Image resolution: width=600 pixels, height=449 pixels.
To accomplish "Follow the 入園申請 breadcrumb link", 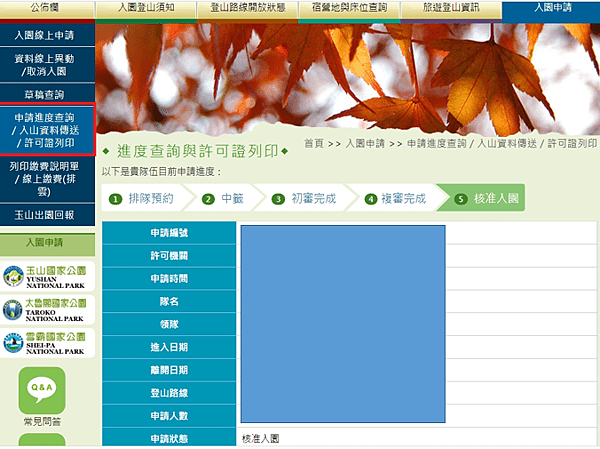I will [x=365, y=144].
